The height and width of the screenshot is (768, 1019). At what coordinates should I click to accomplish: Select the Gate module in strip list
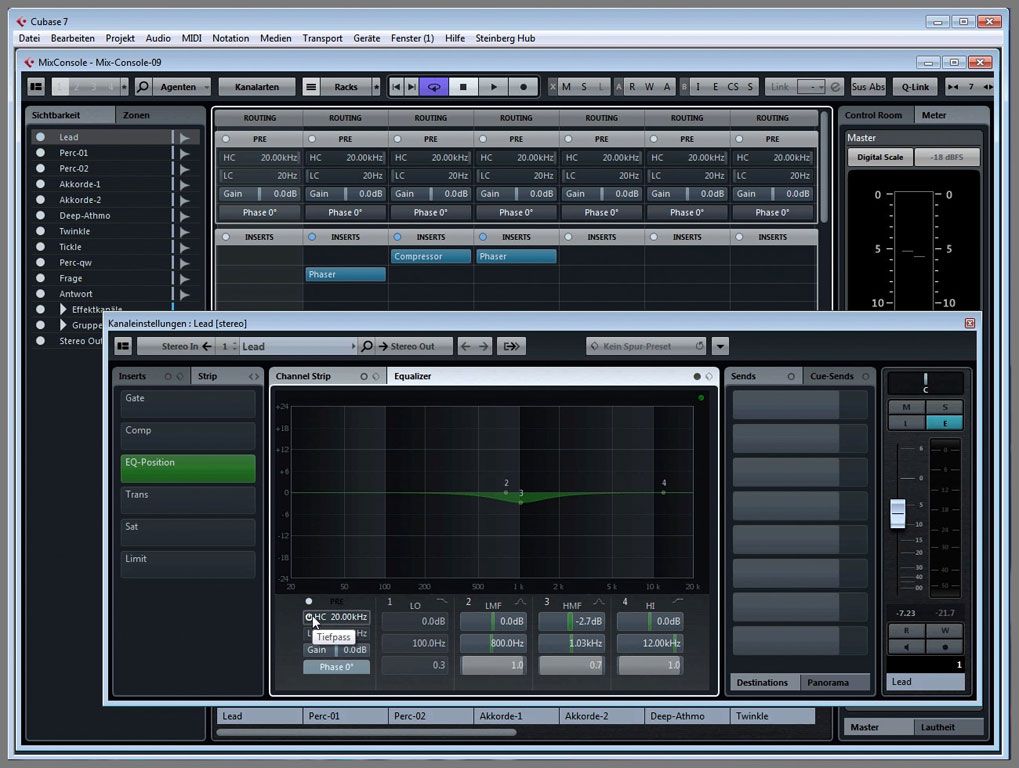(188, 403)
